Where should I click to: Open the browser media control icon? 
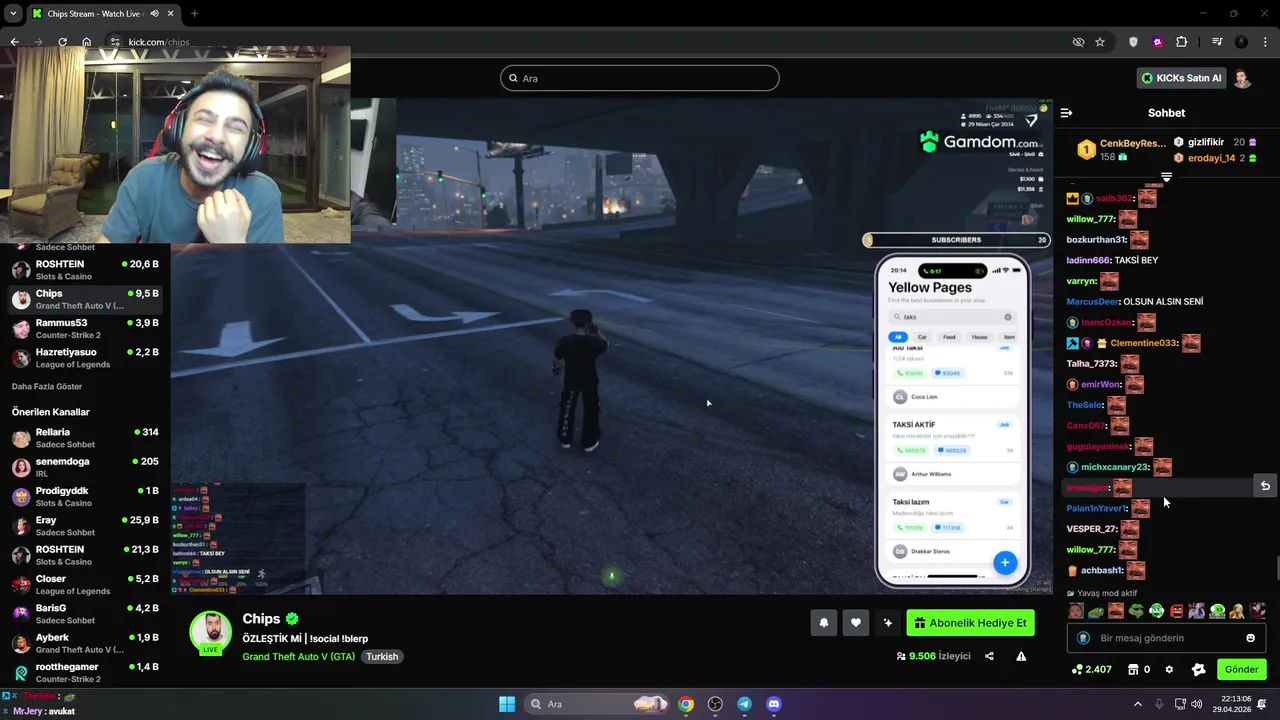click(1217, 42)
